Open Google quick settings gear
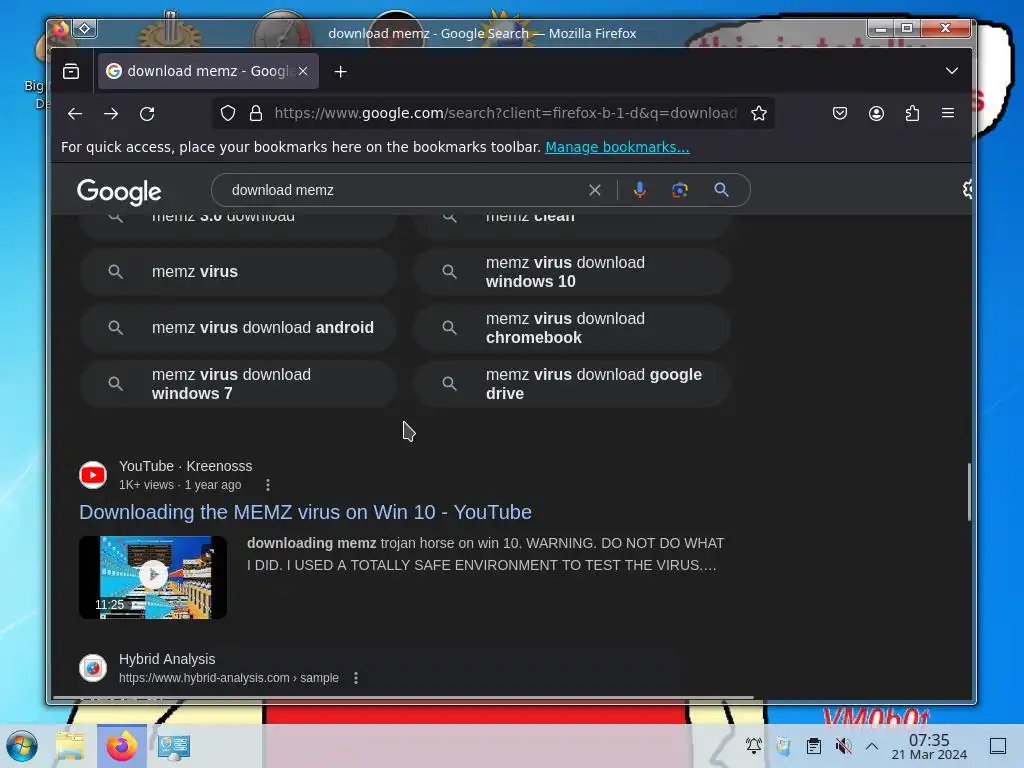This screenshot has height=768, width=1024. tap(967, 189)
